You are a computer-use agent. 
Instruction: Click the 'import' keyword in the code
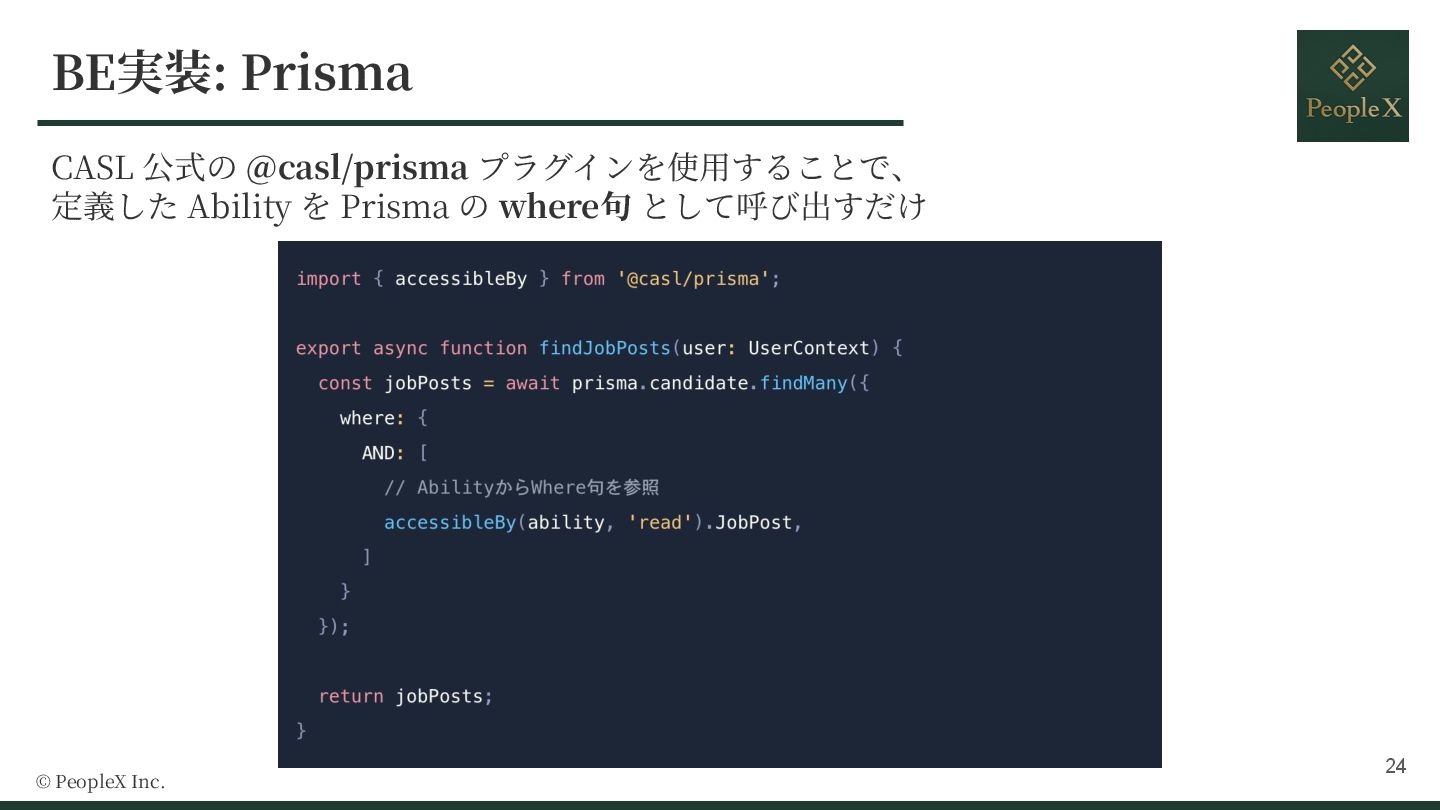click(328, 279)
